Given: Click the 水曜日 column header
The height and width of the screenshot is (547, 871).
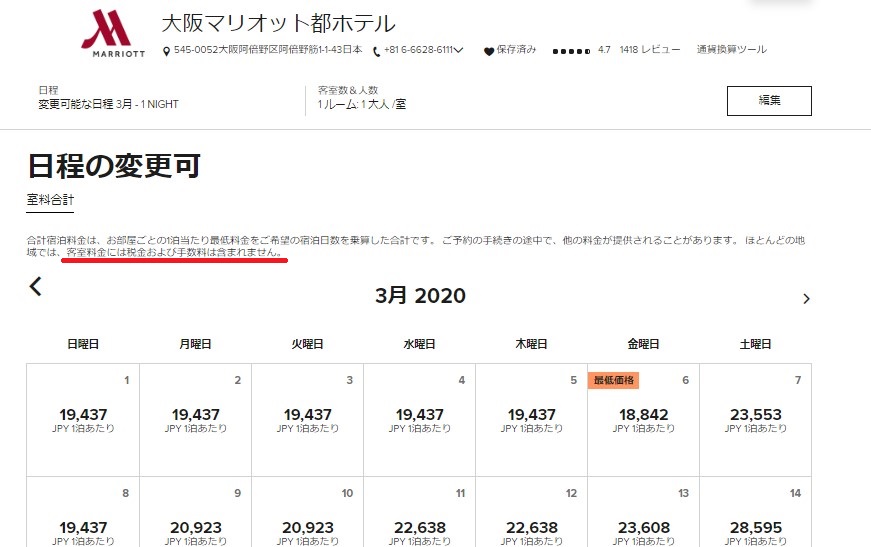Looking at the screenshot, I should tap(419, 344).
